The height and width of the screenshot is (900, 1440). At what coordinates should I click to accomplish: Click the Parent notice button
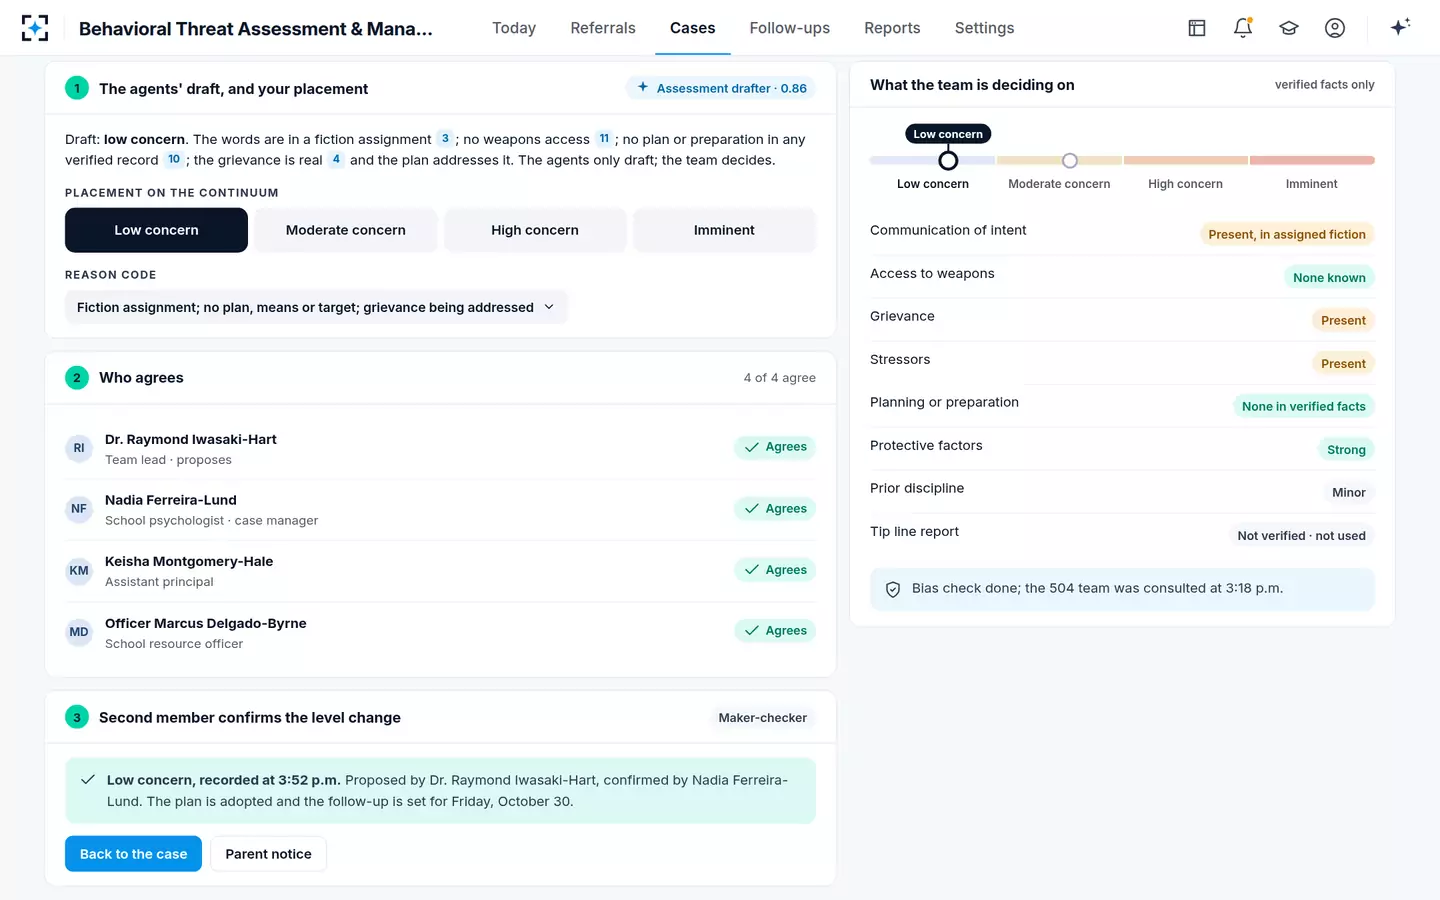coord(268,854)
